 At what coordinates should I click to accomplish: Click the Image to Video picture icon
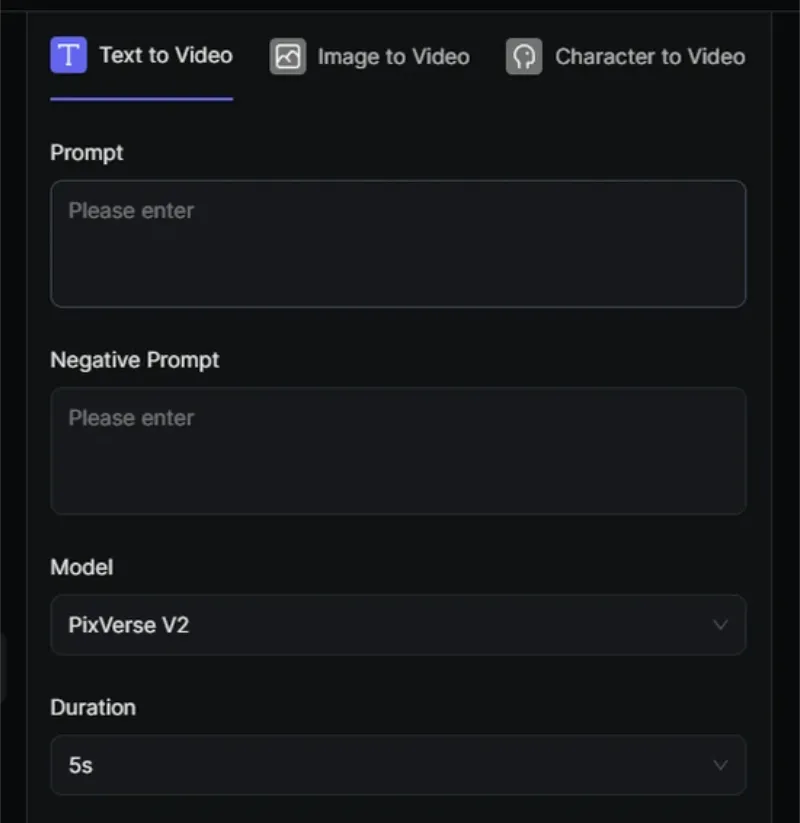[x=288, y=56]
